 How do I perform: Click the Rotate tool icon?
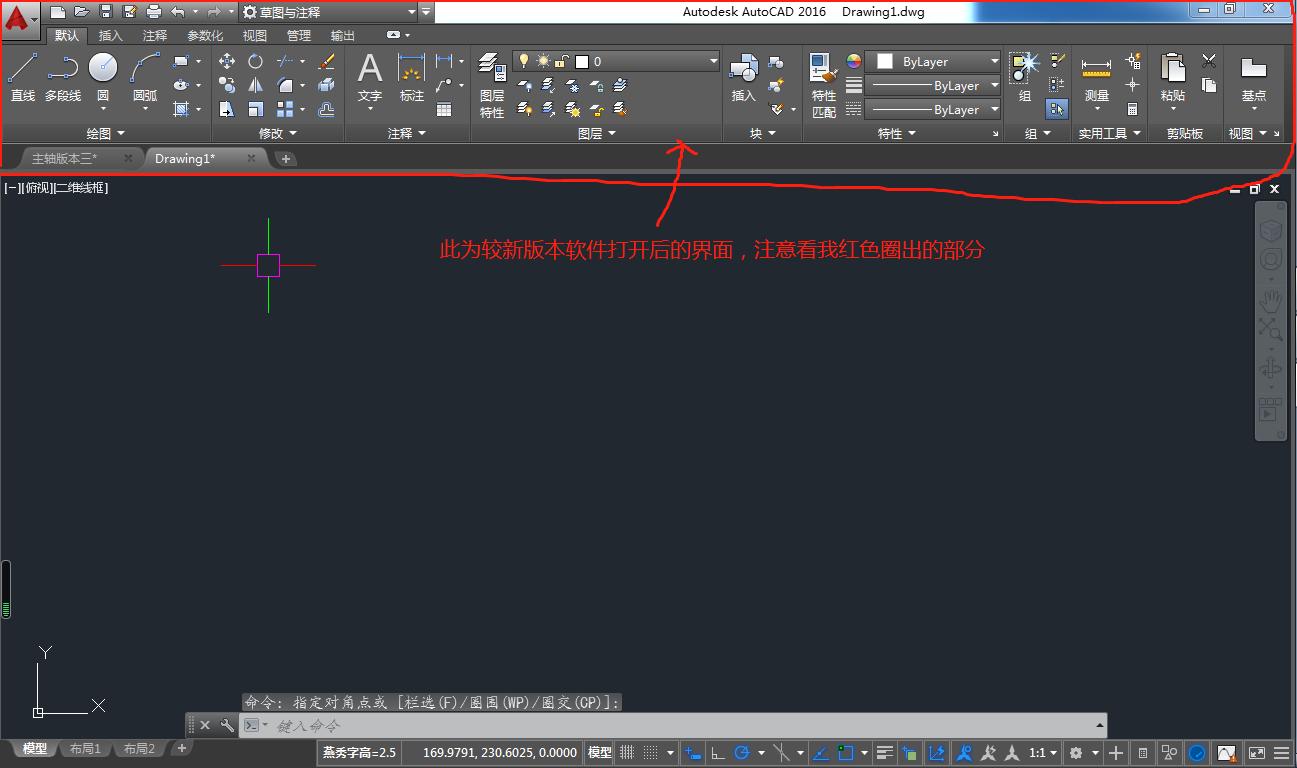[x=255, y=62]
